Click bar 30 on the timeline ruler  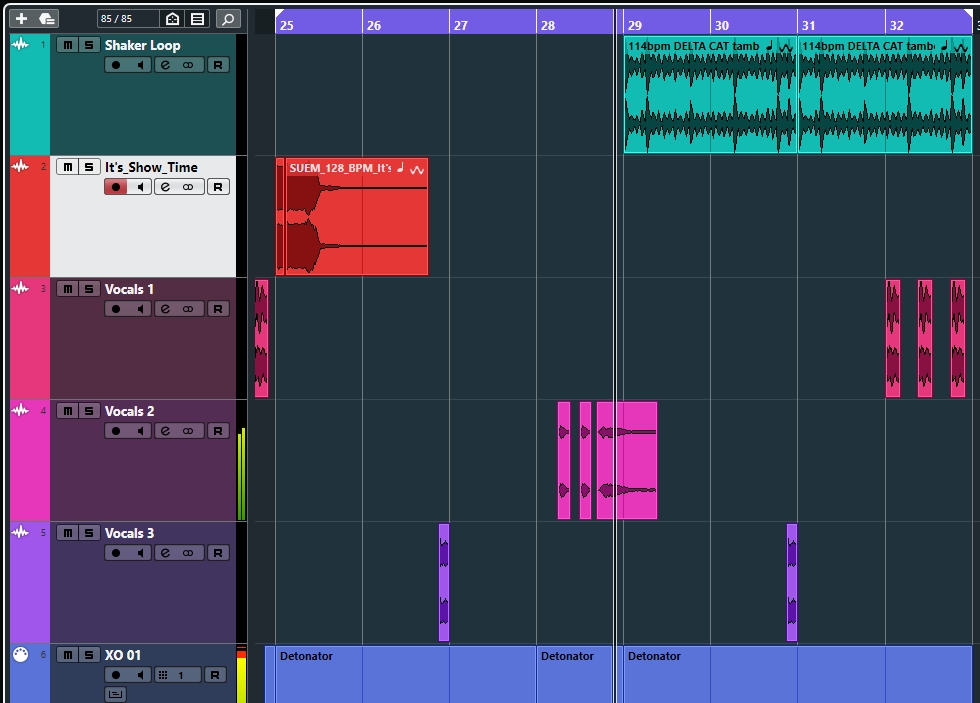click(722, 25)
